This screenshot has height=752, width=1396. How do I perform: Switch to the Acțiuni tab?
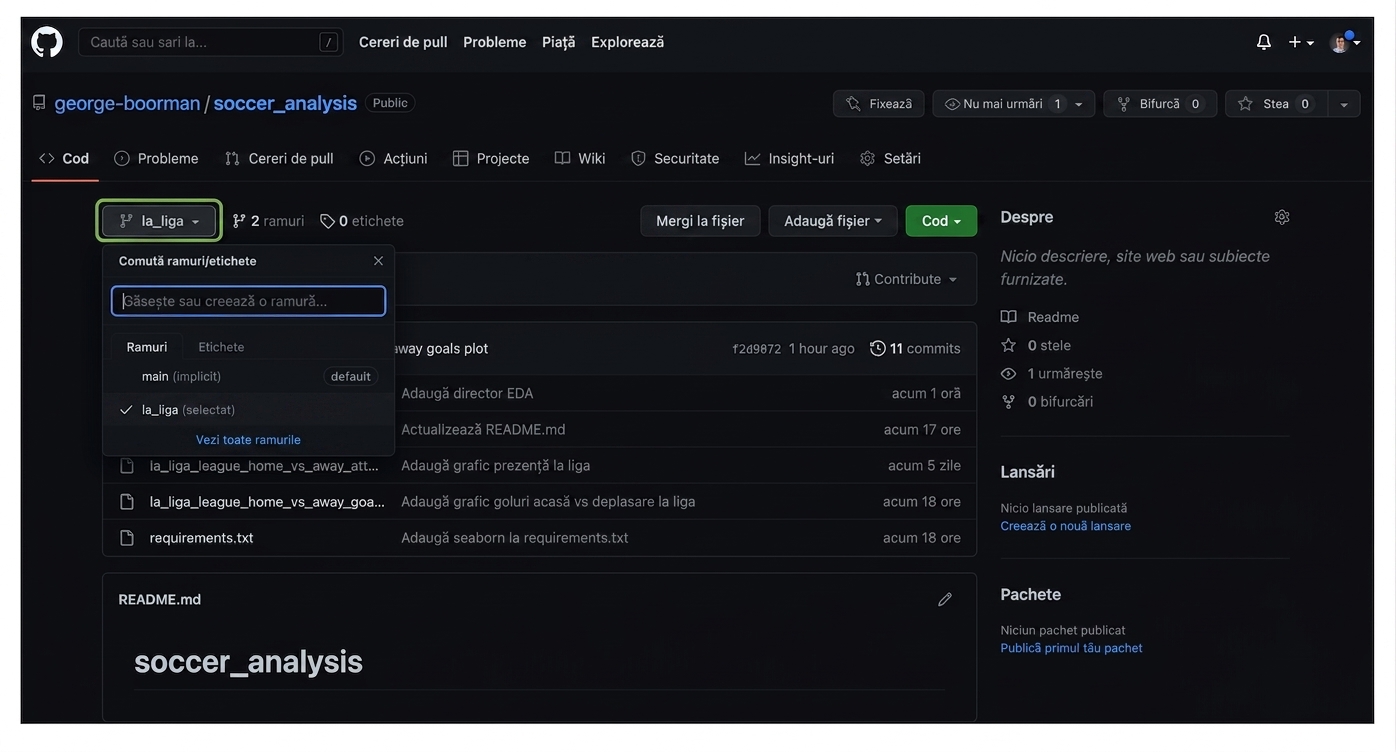393,158
